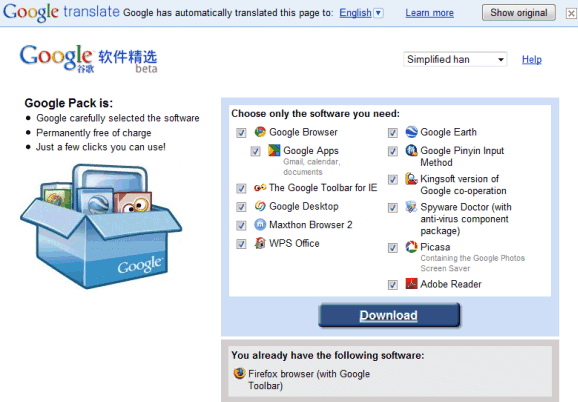Open the Learn more link
Image resolution: width=578 pixels, height=402 pixels.
click(x=429, y=13)
